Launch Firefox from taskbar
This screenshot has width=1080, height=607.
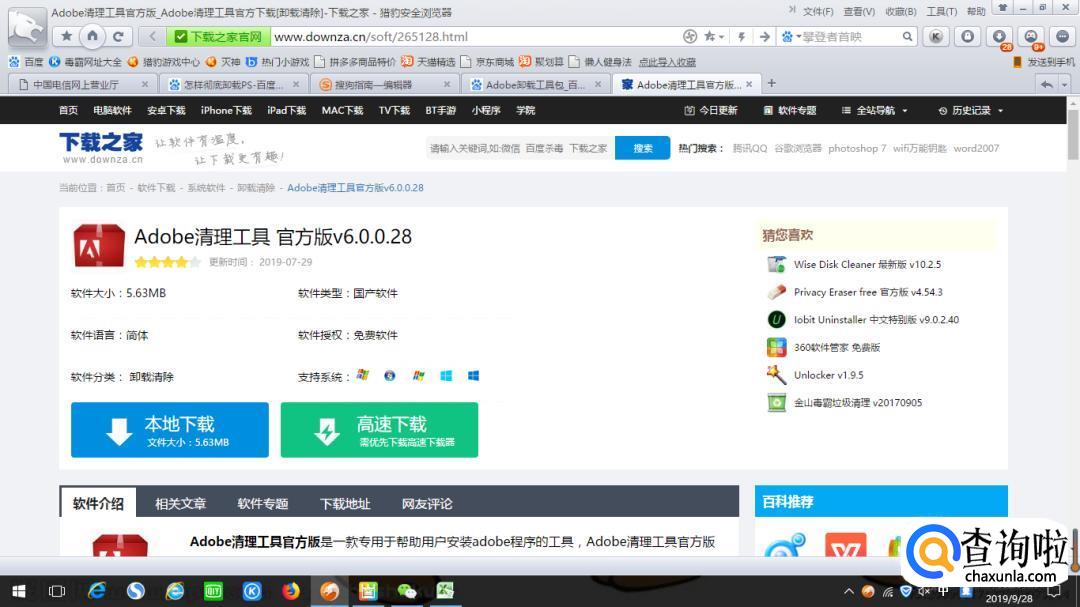click(x=291, y=591)
